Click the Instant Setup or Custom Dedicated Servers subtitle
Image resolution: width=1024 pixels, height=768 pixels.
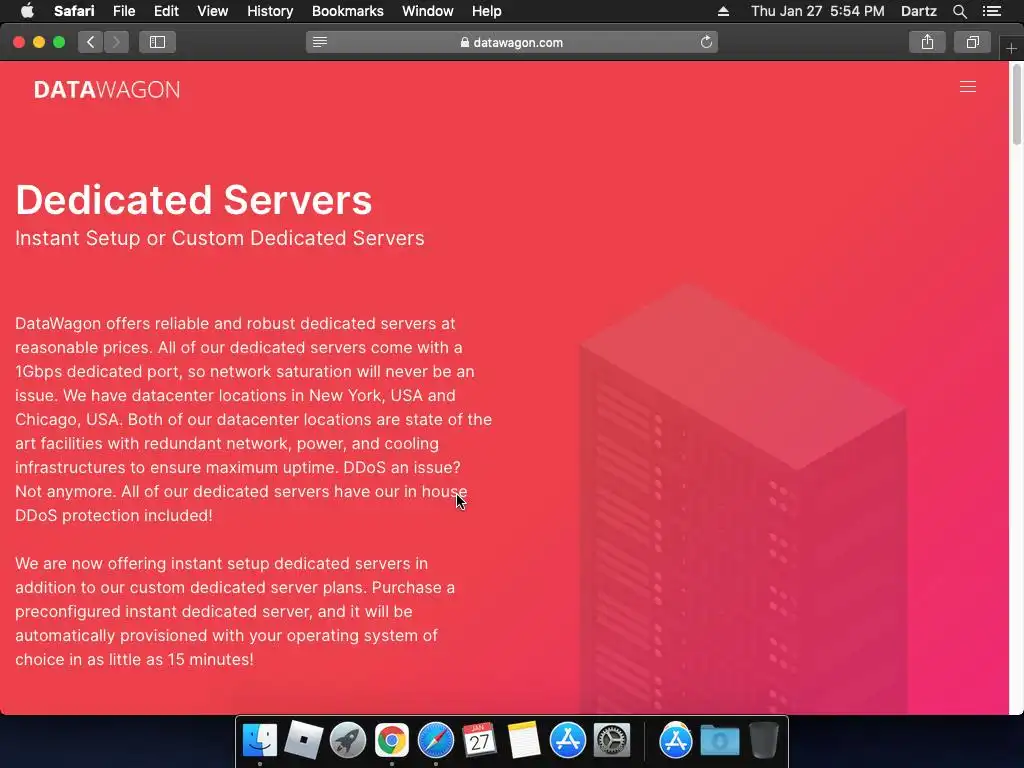[220, 238]
